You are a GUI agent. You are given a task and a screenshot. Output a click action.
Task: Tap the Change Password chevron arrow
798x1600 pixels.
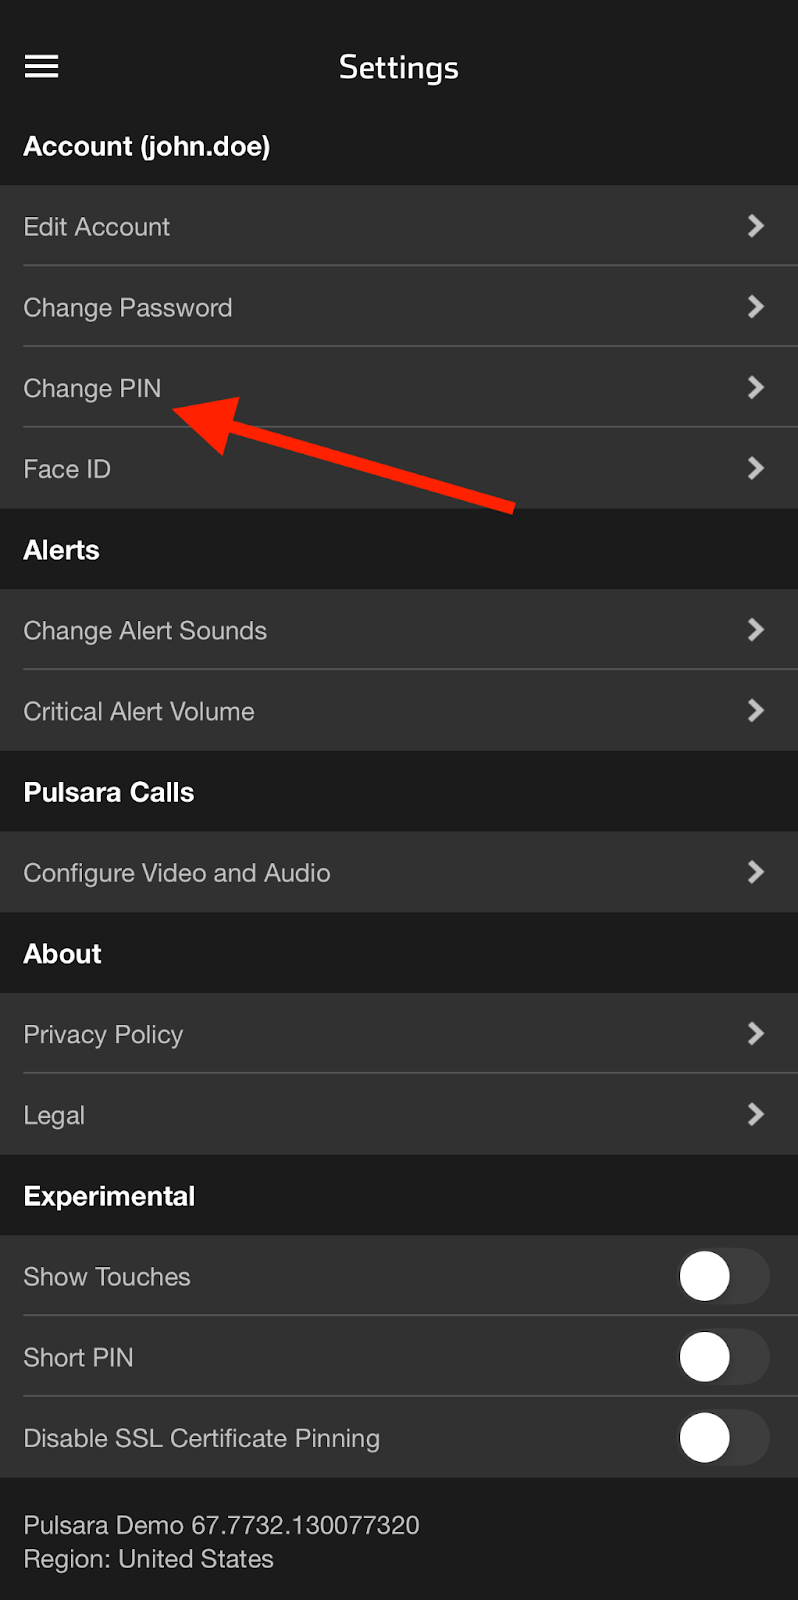coord(756,307)
